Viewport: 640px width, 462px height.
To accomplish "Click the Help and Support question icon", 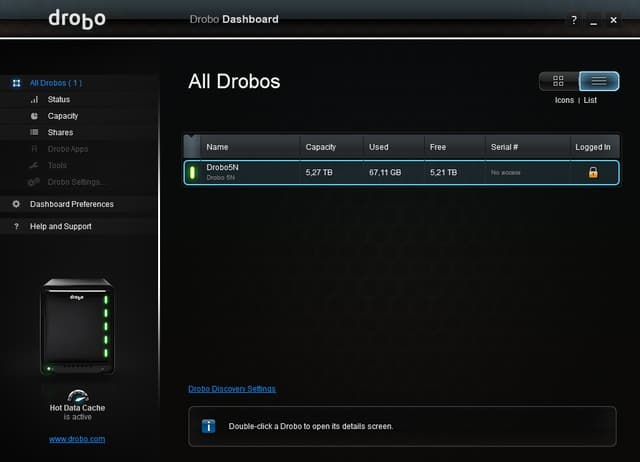I will (16, 227).
